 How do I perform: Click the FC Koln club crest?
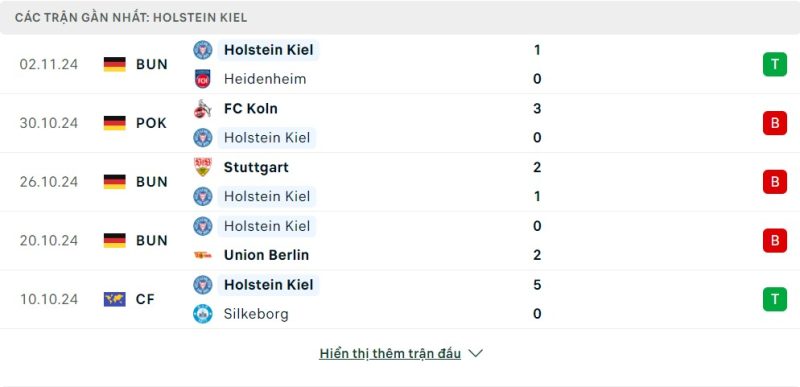(203, 109)
